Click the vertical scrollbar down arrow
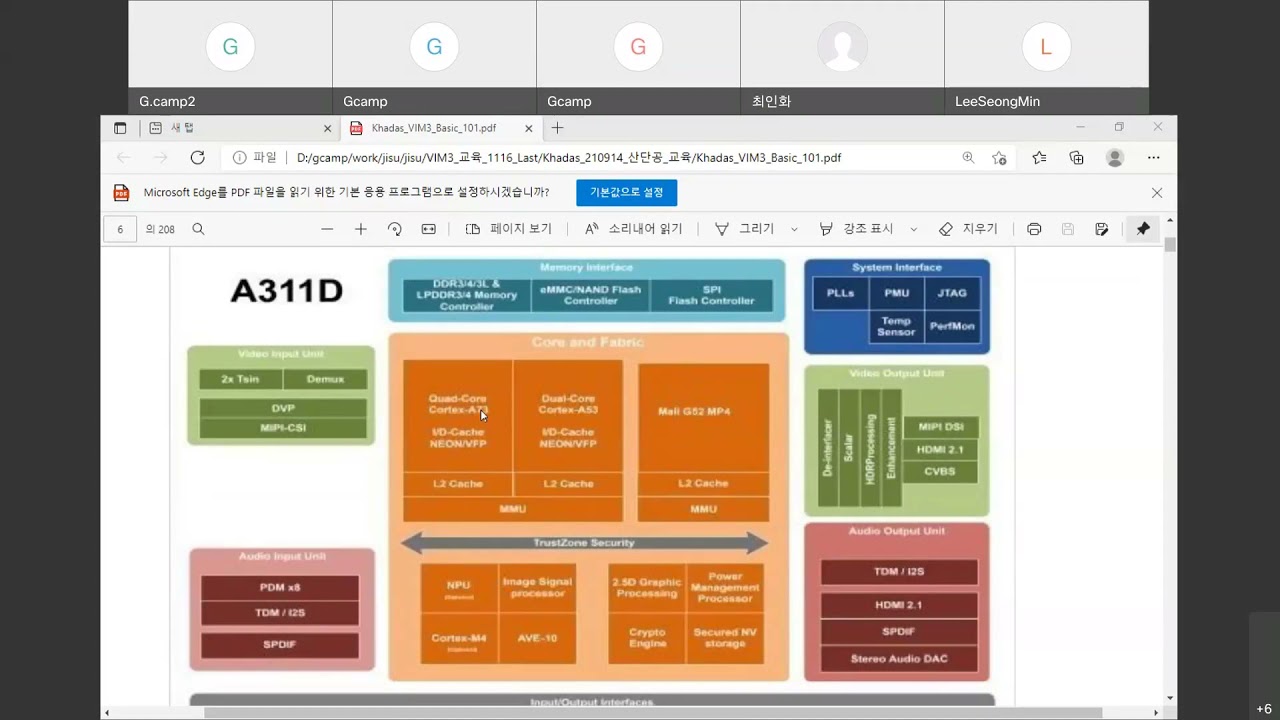This screenshot has height=720, width=1280. (1170, 698)
